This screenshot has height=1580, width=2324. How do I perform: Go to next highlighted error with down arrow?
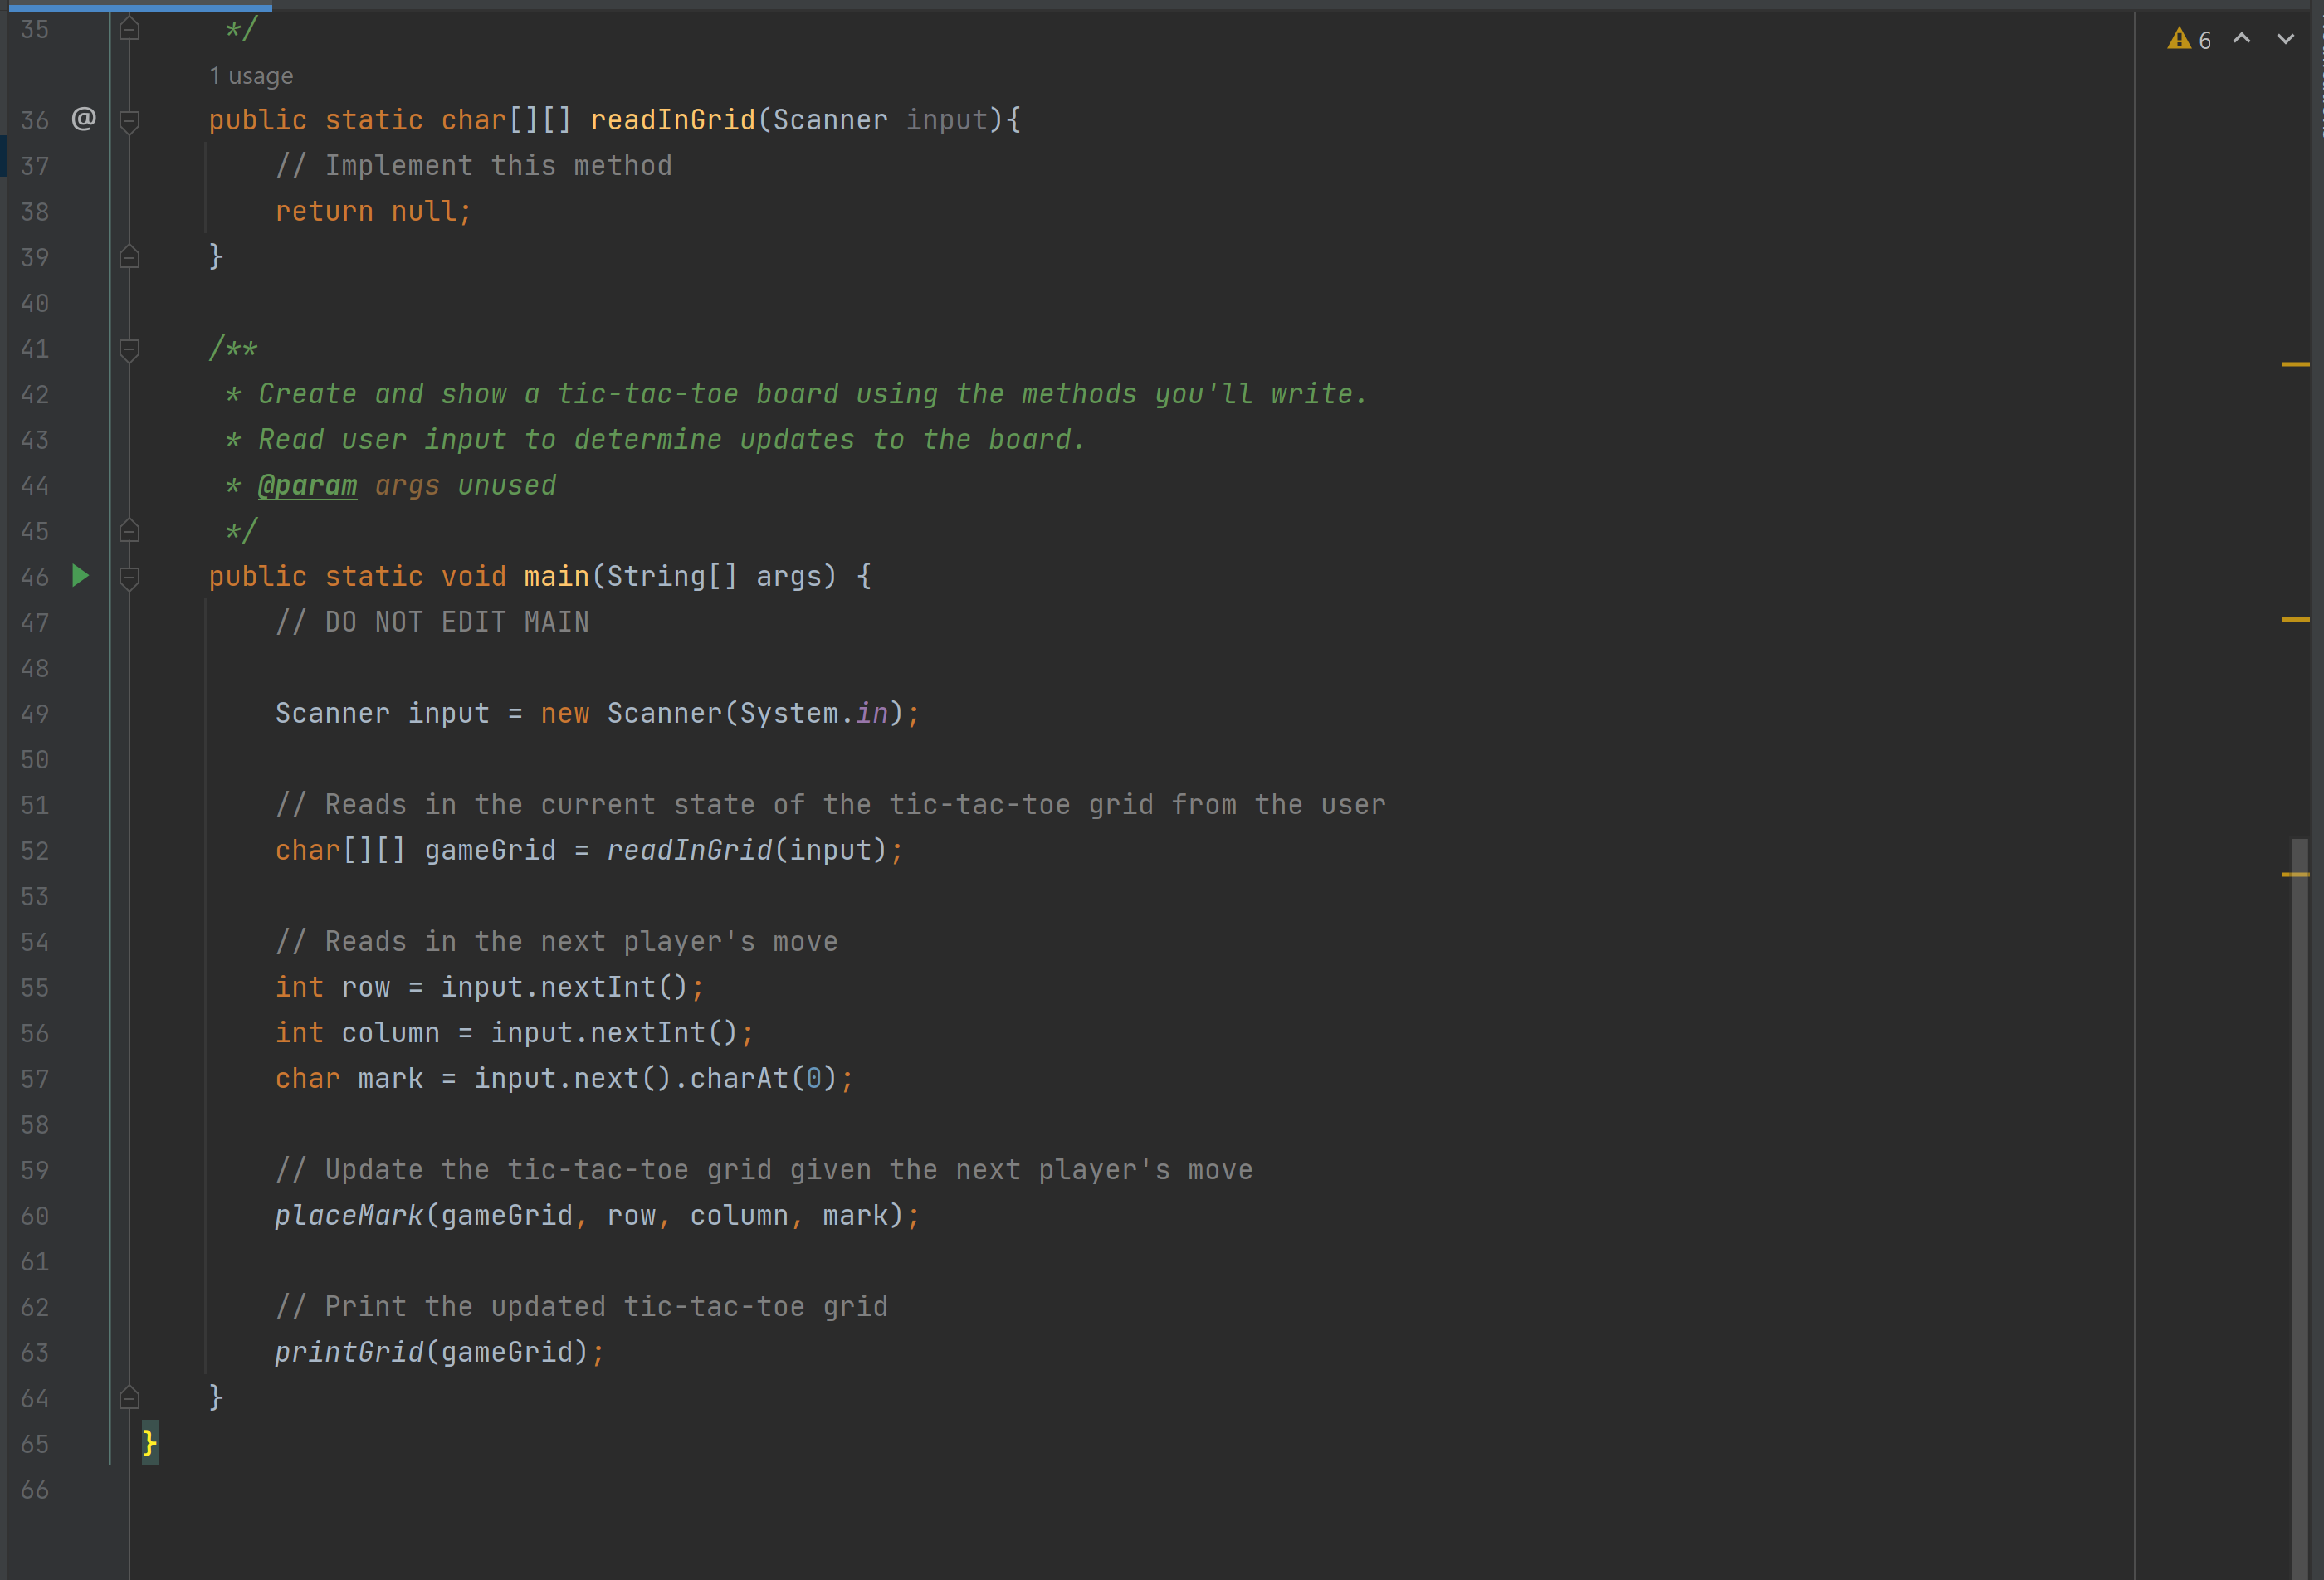point(2286,39)
